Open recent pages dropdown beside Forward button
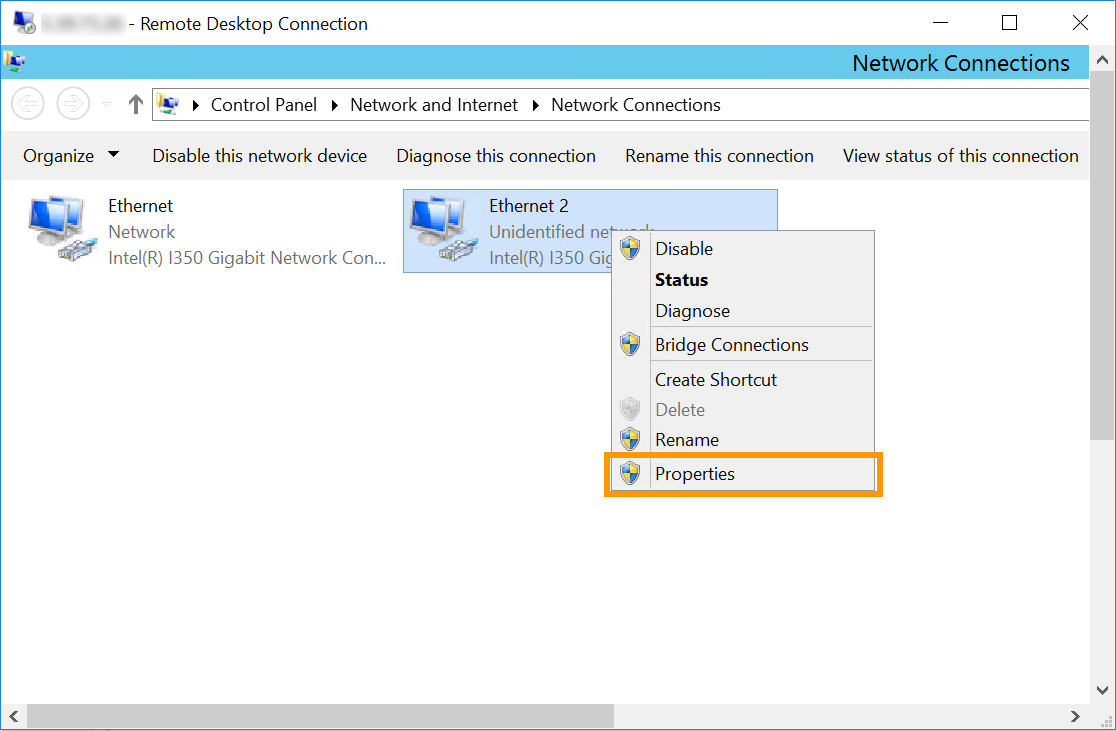The width and height of the screenshot is (1116, 731). pos(105,104)
